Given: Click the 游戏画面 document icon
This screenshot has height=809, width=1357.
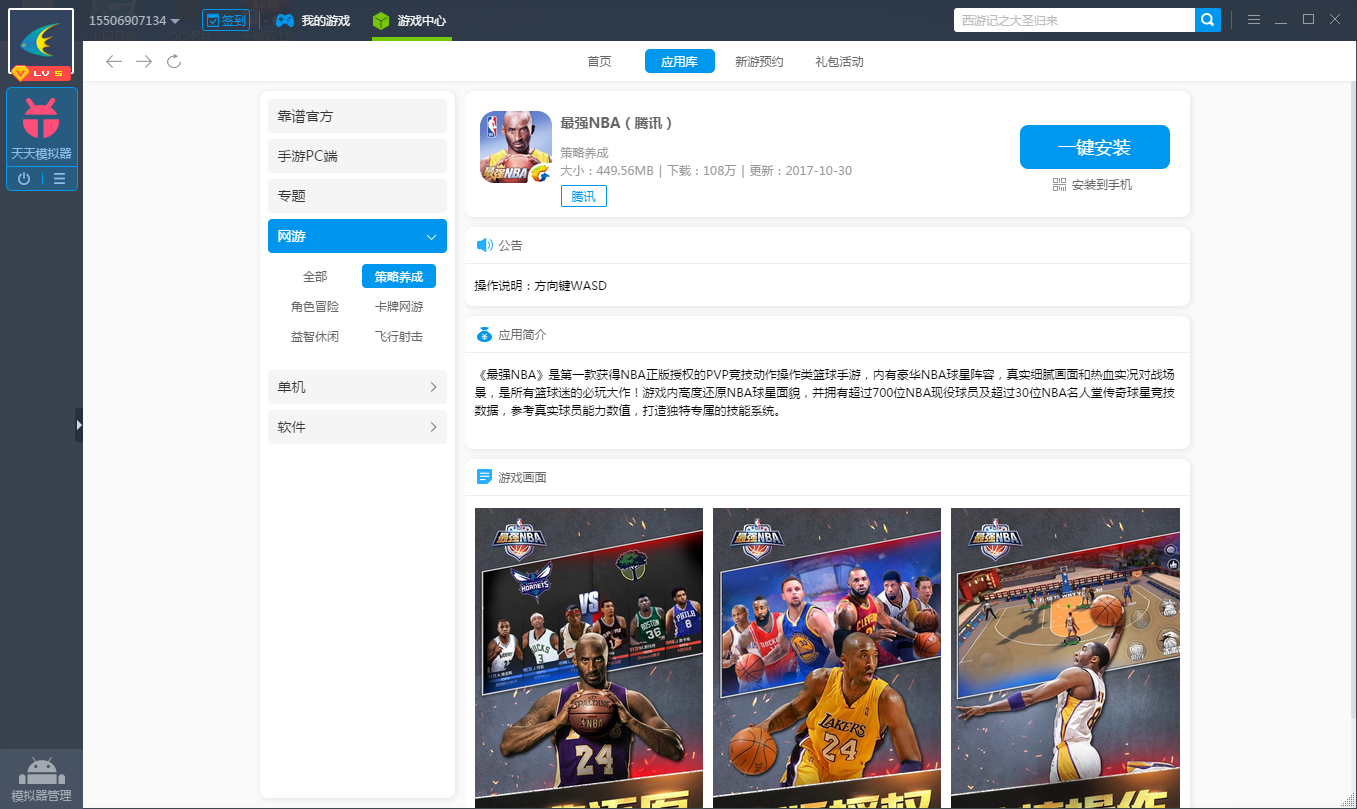Looking at the screenshot, I should pos(485,477).
